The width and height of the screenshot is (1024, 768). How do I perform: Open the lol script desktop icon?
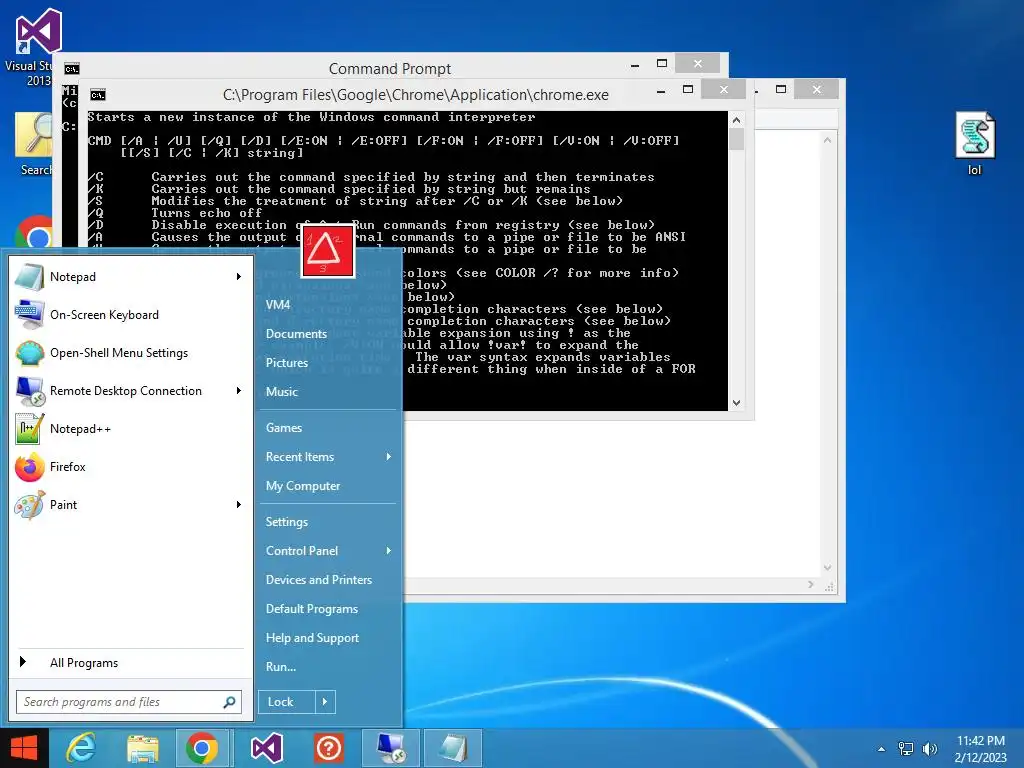click(974, 144)
